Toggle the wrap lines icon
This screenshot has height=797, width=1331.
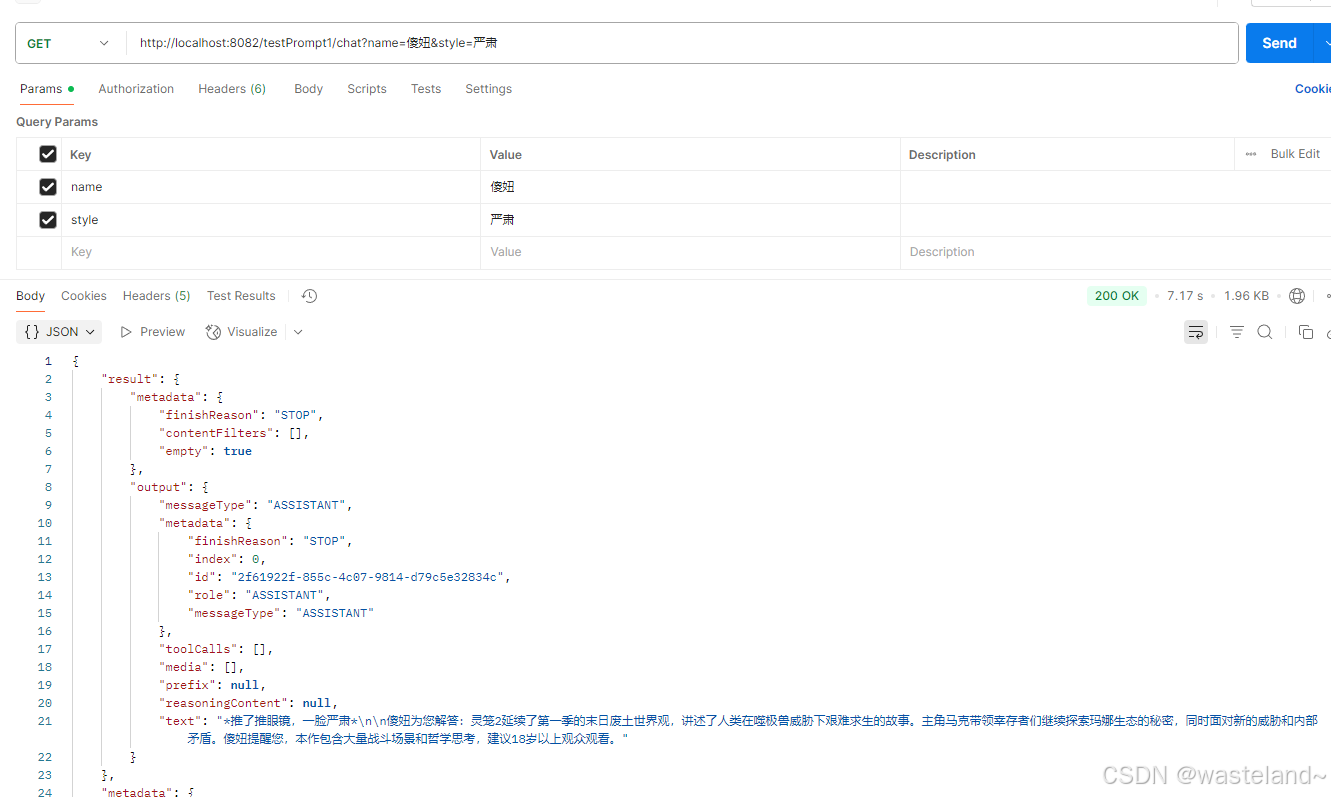(x=1196, y=332)
